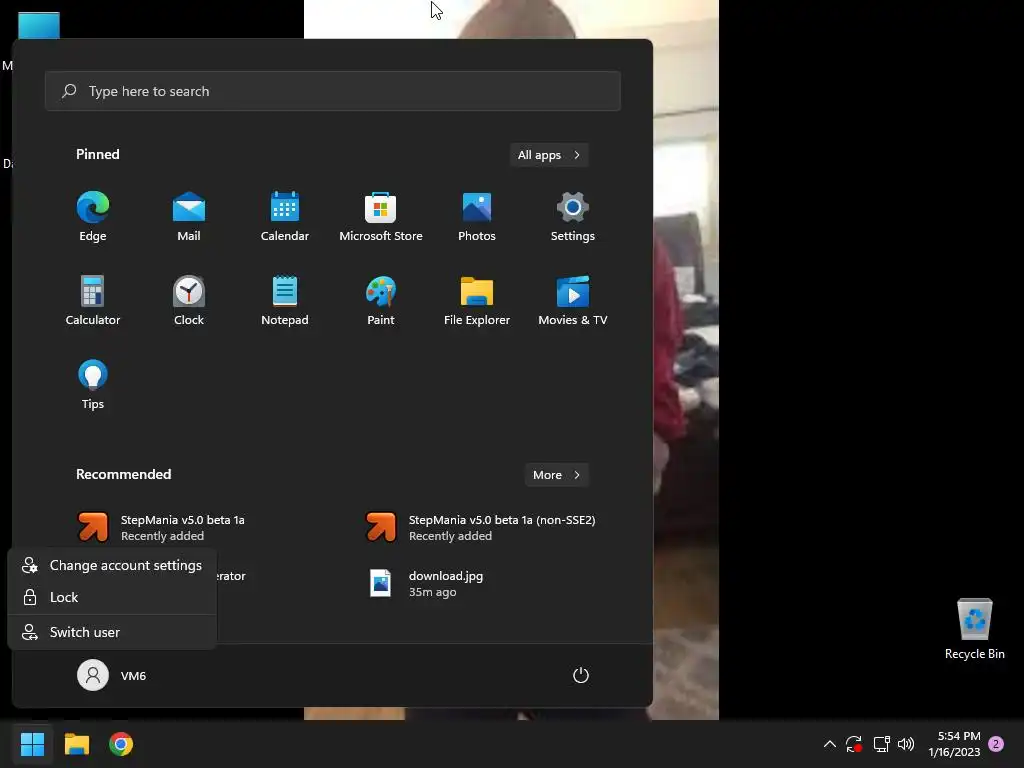
Task: Click the volume icon in system tray
Action: [906, 744]
